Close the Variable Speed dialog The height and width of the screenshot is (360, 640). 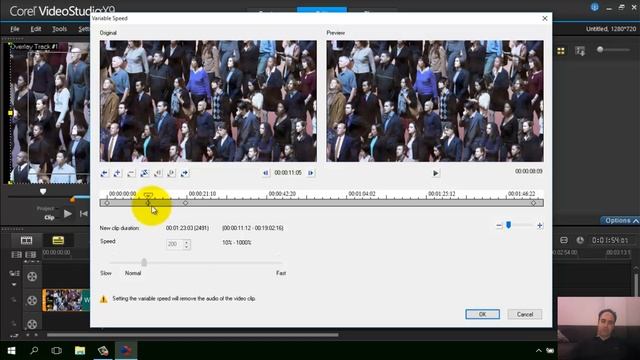pyautogui.click(x=544, y=18)
